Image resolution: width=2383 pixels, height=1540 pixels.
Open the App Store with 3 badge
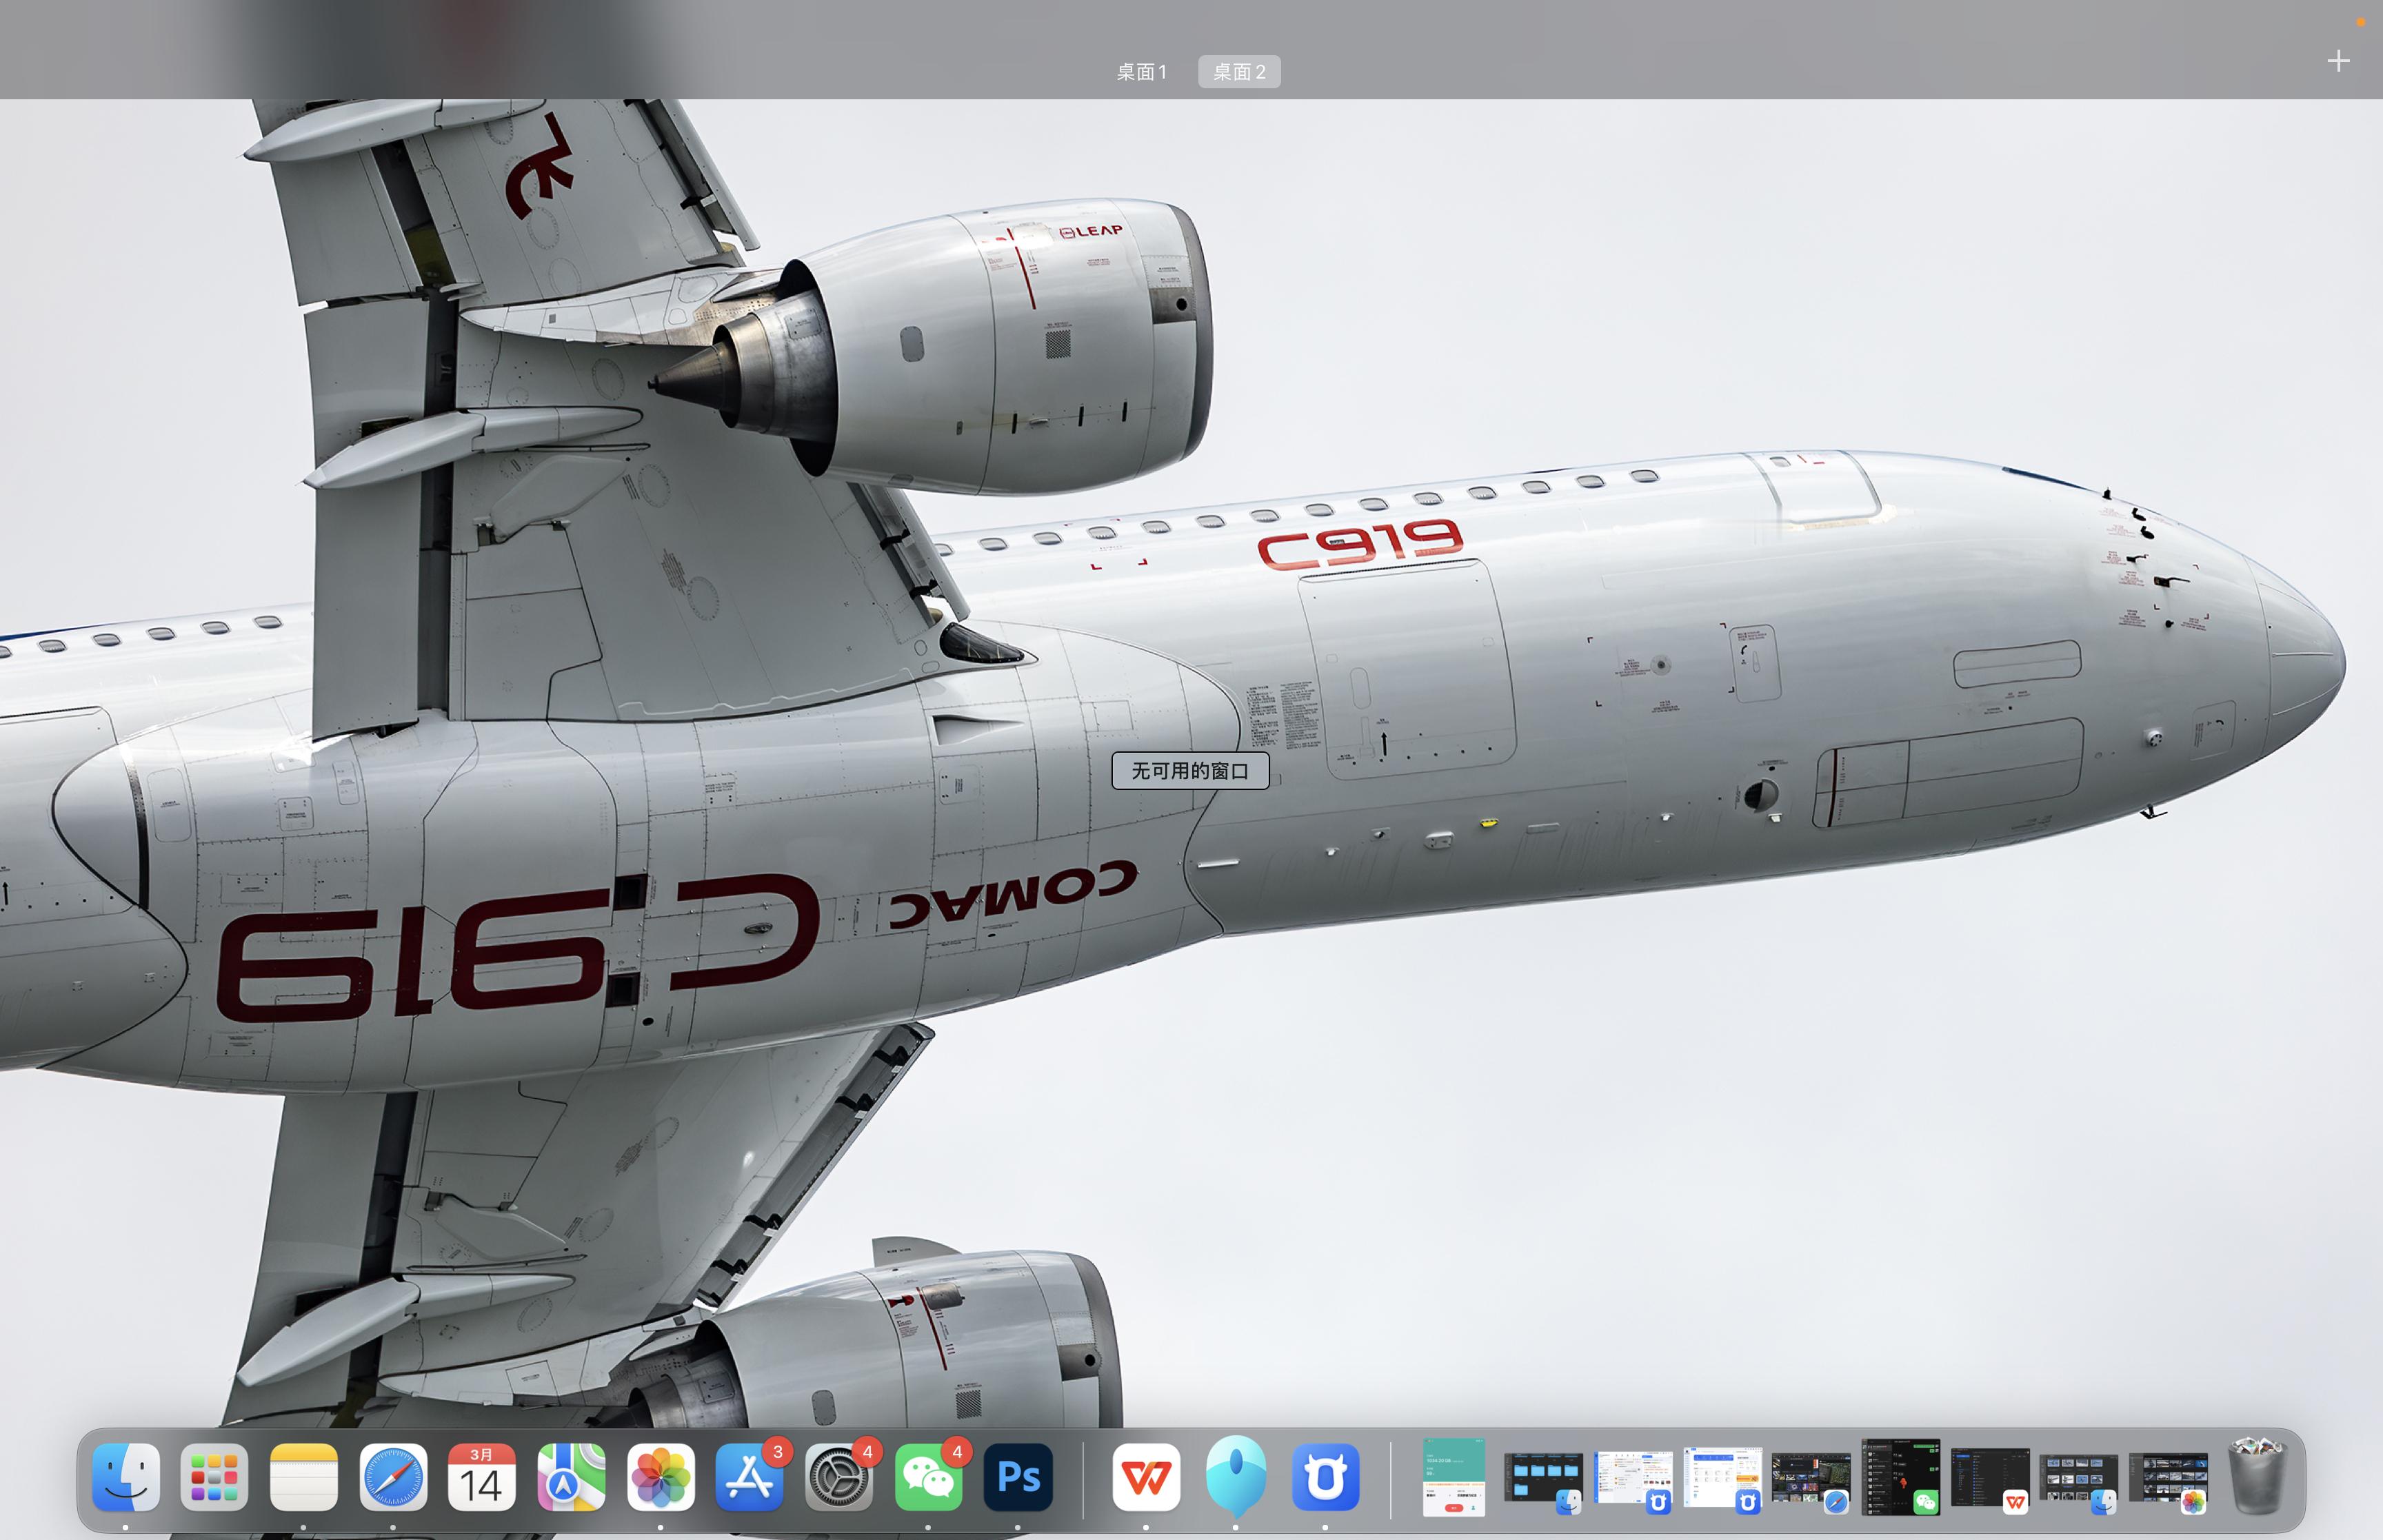pos(750,1476)
